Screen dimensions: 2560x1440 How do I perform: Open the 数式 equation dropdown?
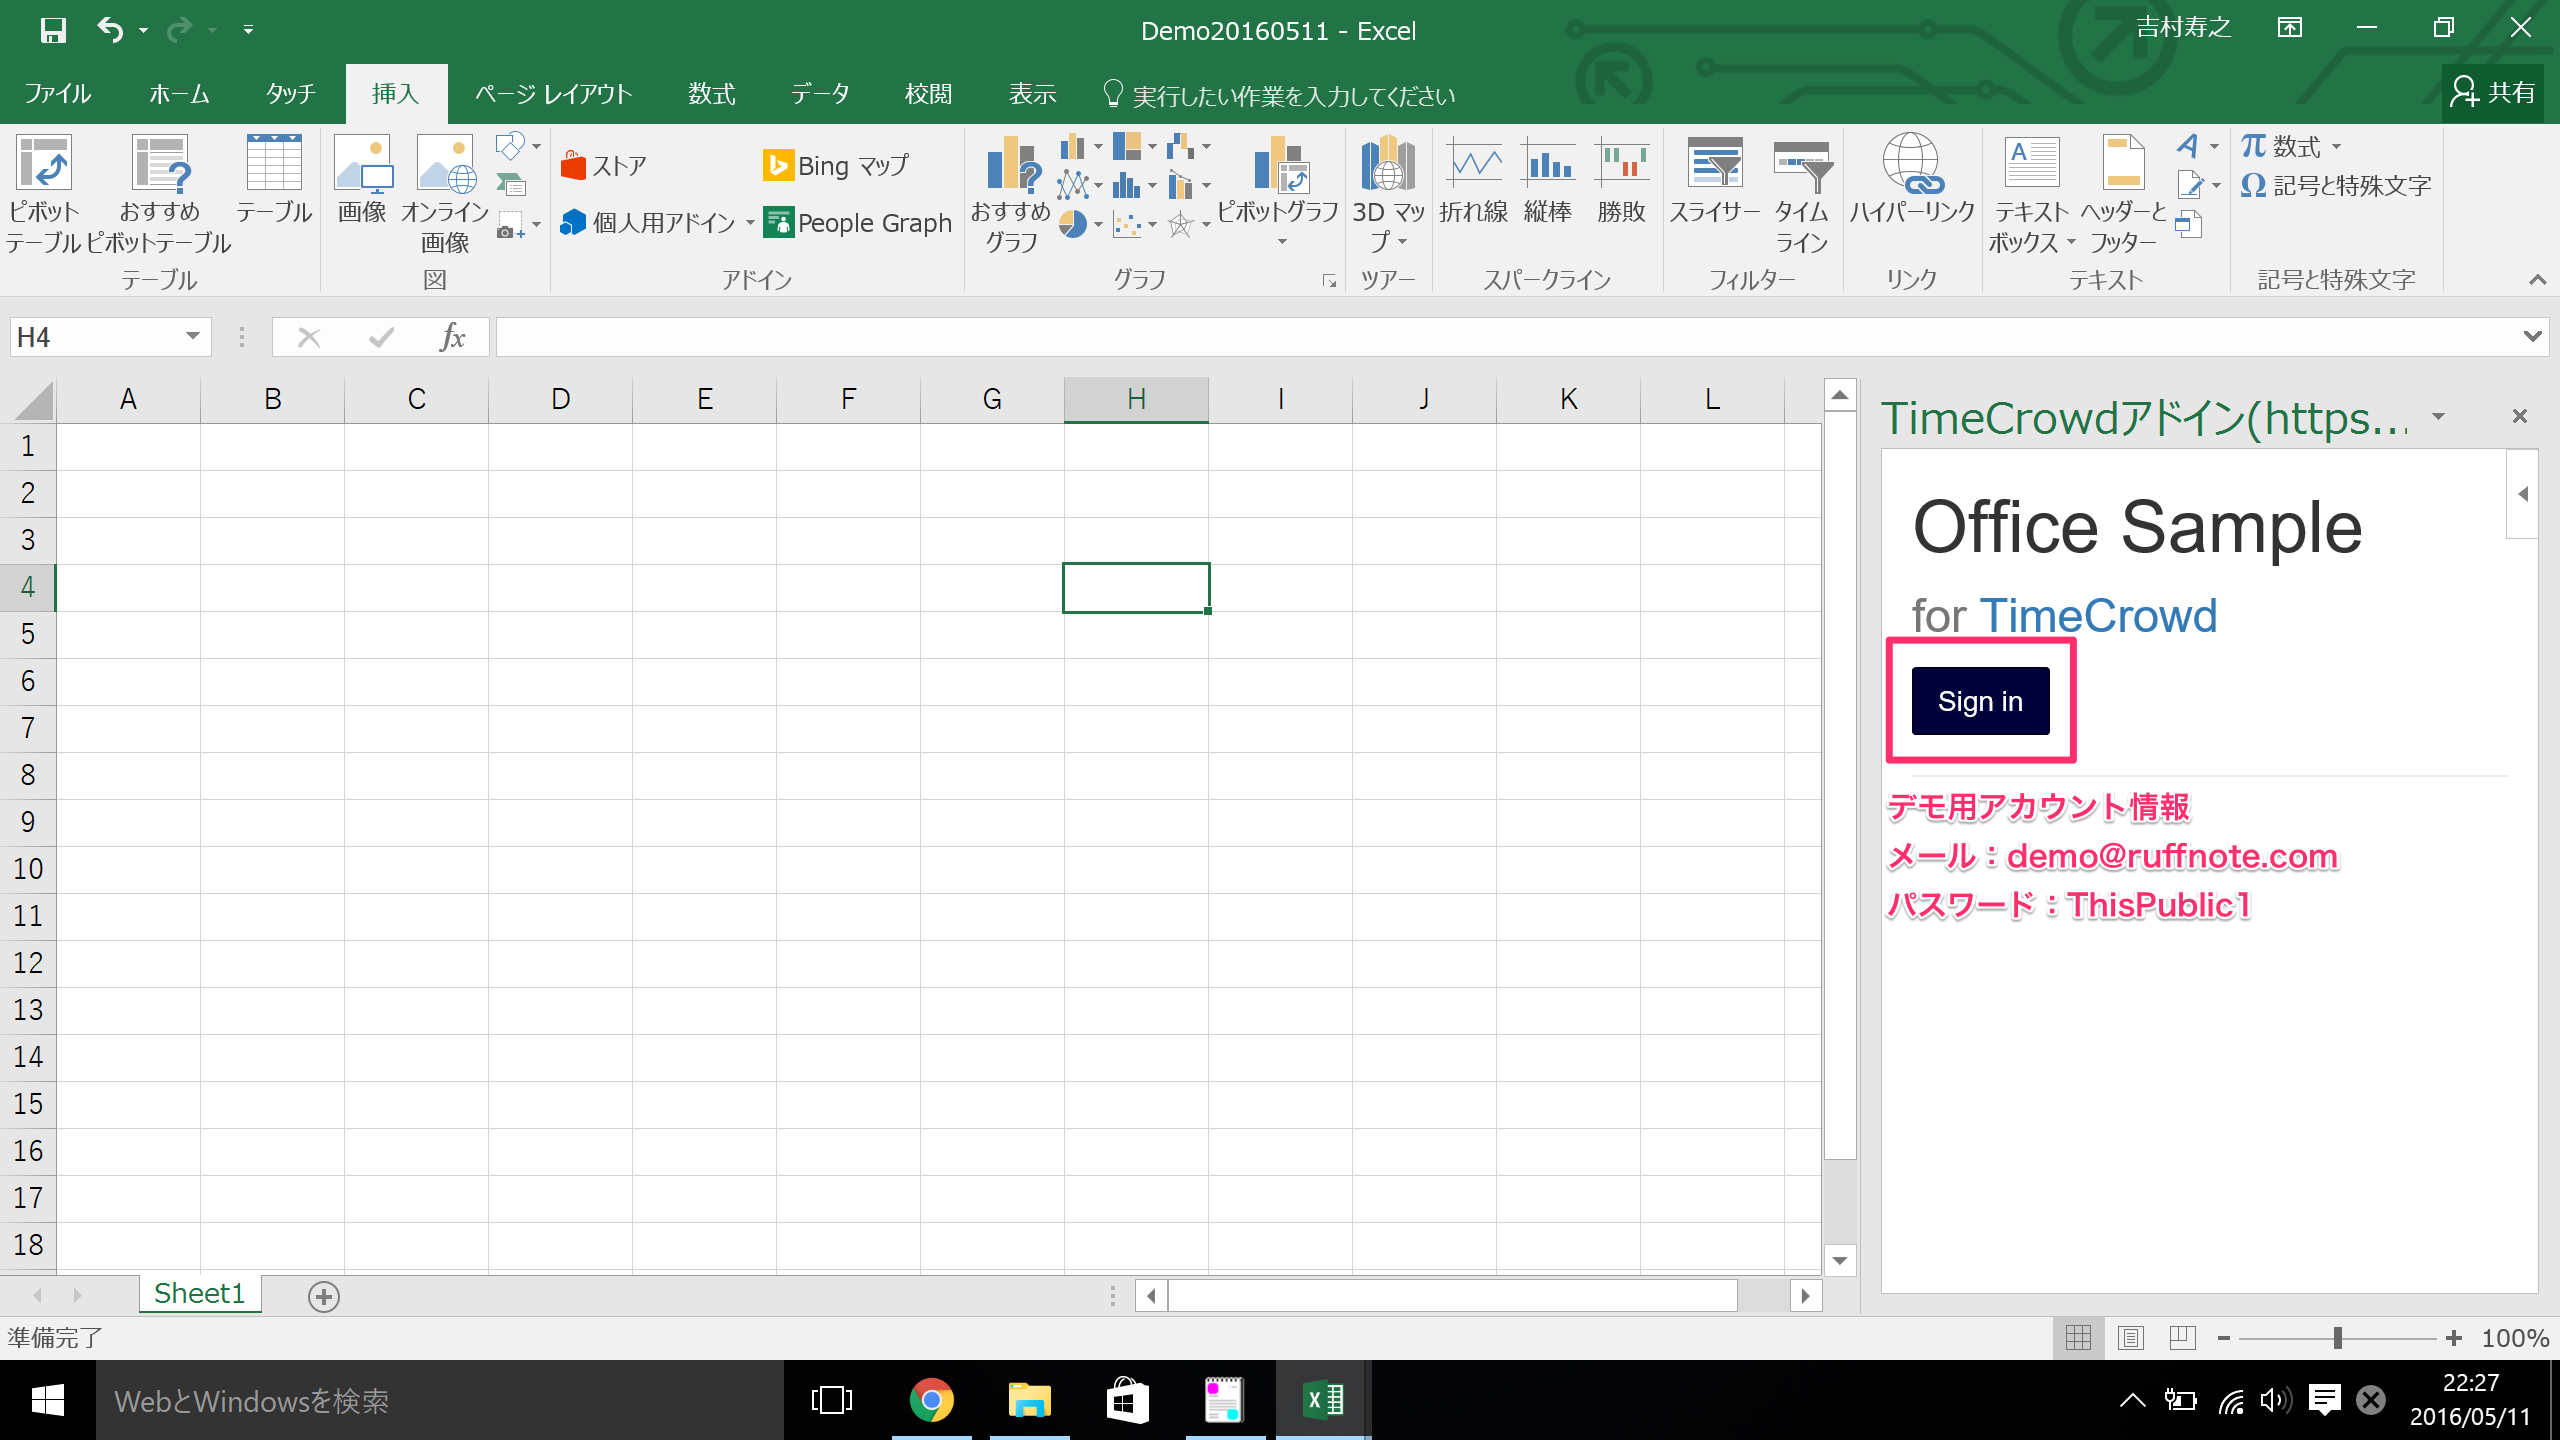click(x=2337, y=147)
